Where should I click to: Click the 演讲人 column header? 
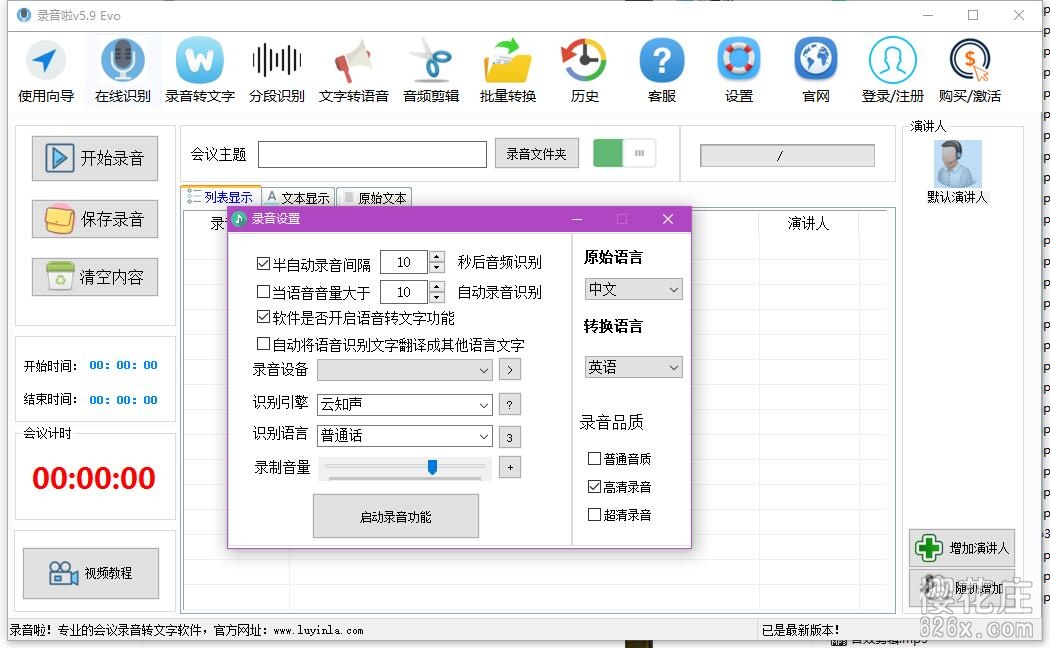(x=808, y=224)
